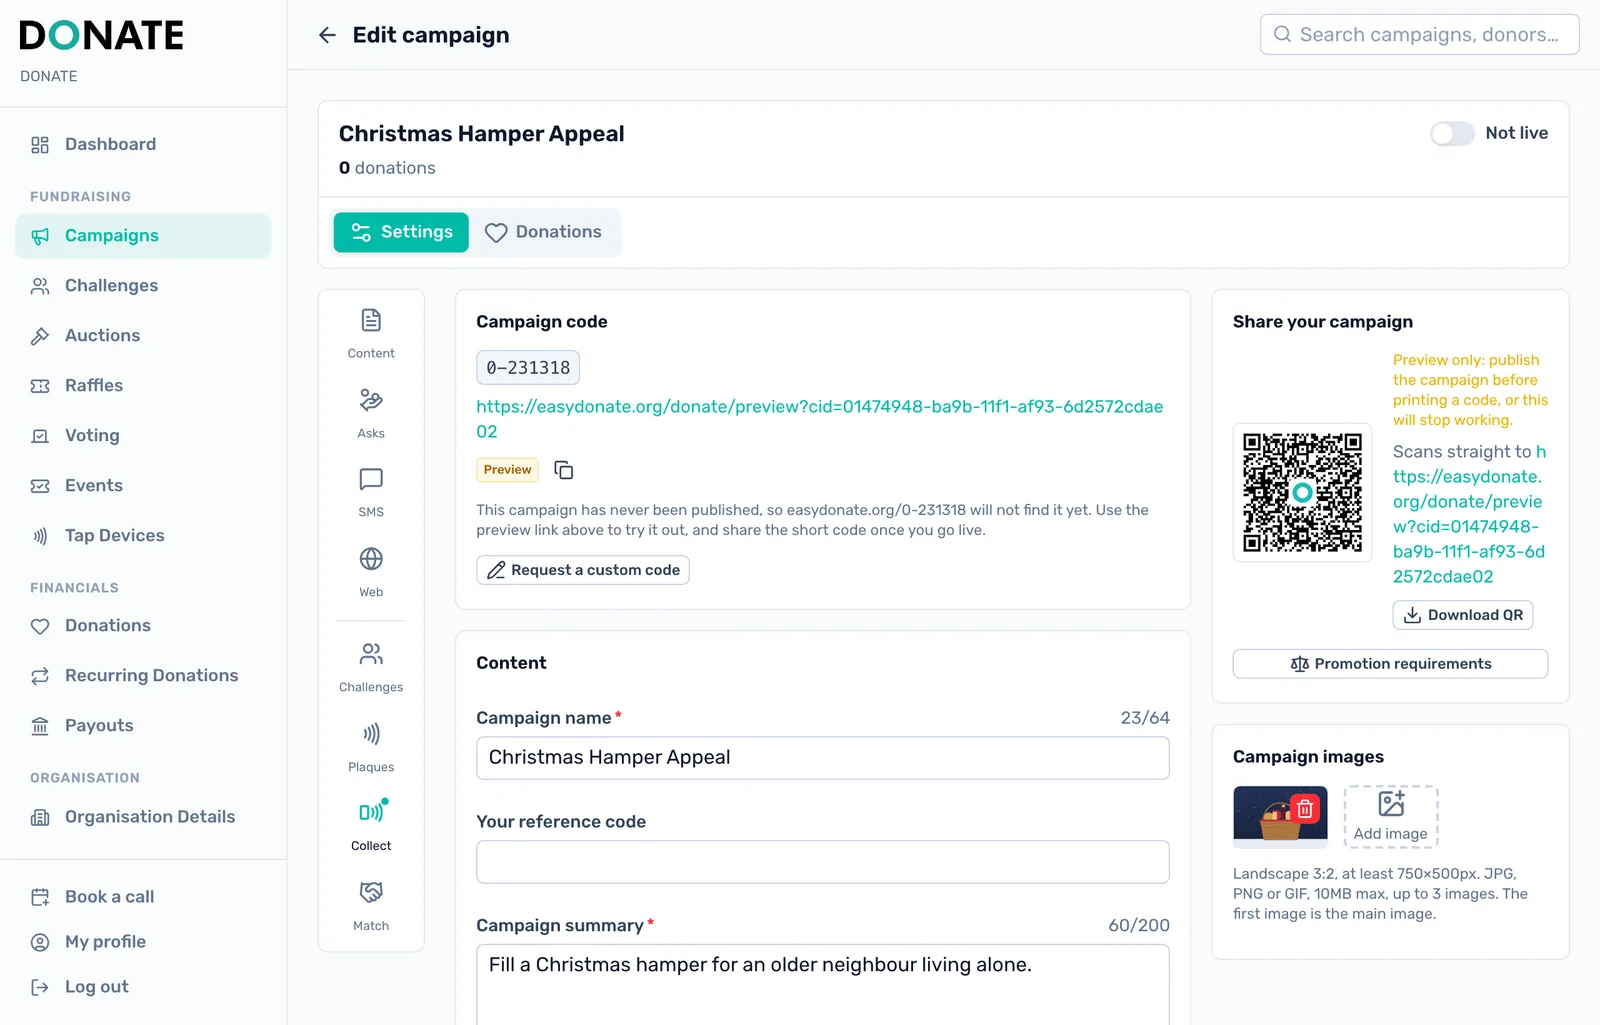The height and width of the screenshot is (1025, 1600).
Task: Delete the hamper campaign image
Action: click(x=1305, y=808)
